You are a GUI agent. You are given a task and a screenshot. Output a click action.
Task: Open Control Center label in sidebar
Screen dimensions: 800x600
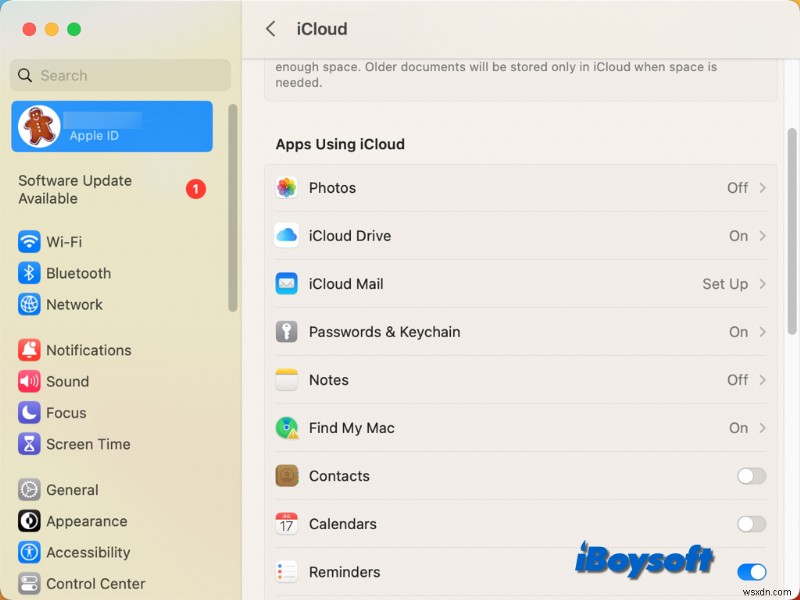pos(96,584)
